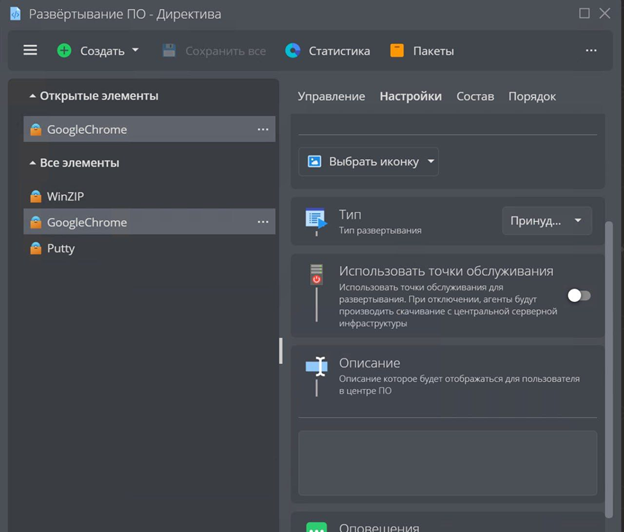Select GoogleChrome under Все элементы
This screenshot has width=624, height=532.
pyautogui.click(x=149, y=222)
